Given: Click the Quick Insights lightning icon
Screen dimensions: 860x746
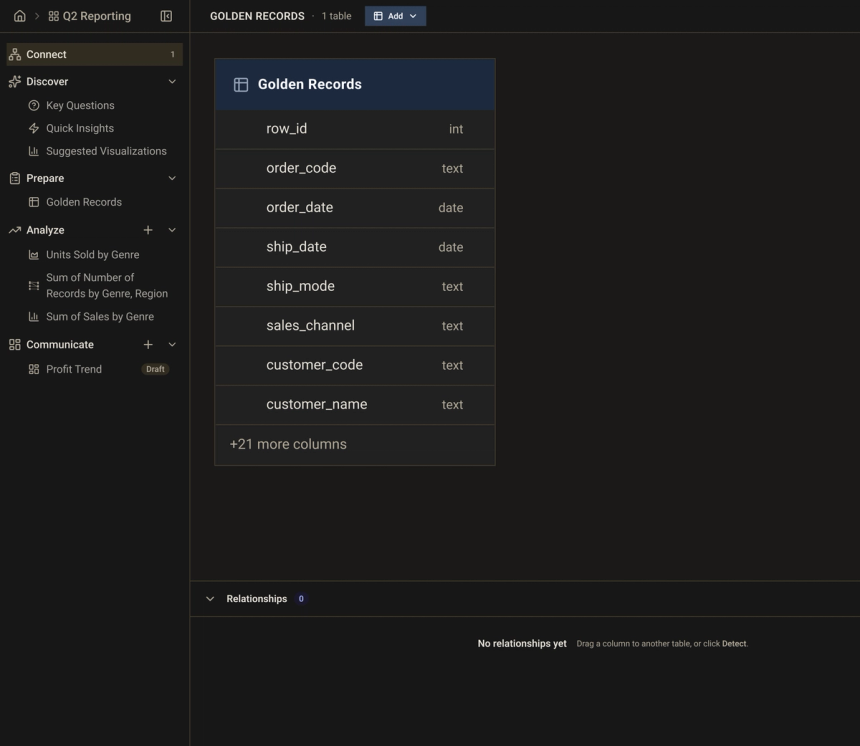Looking at the screenshot, I should tap(33, 128).
